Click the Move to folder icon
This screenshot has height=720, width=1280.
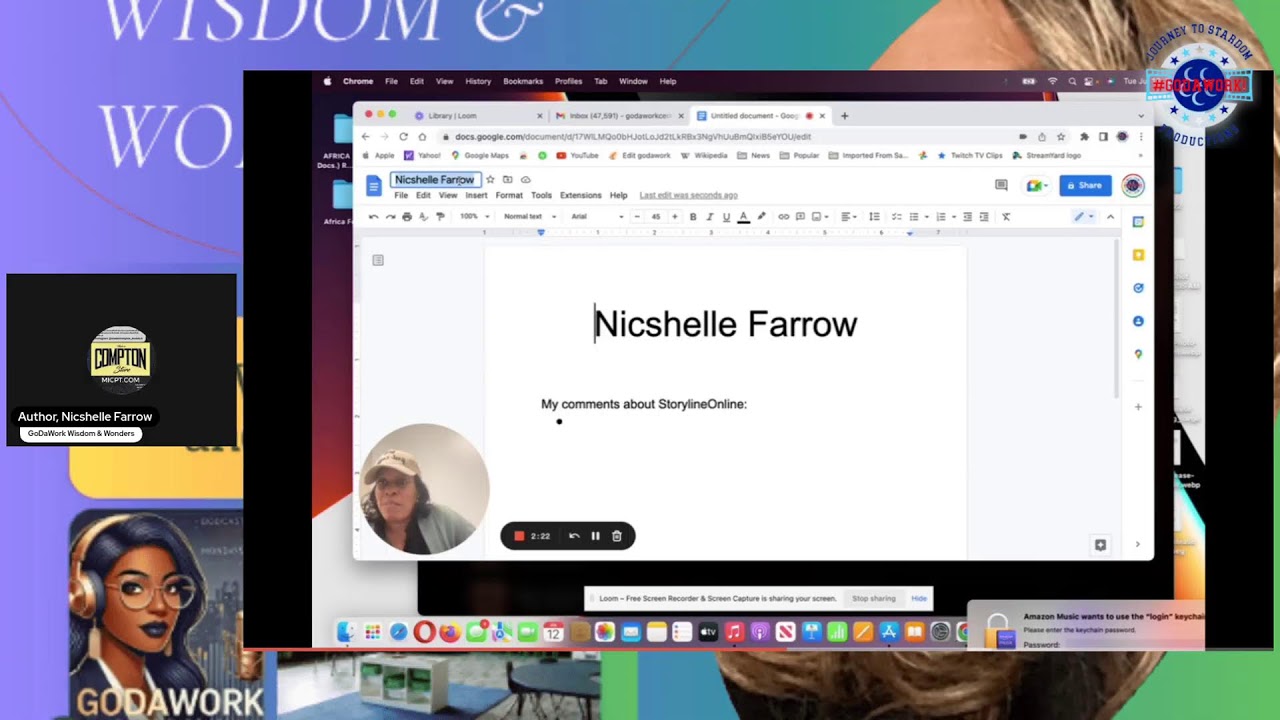pos(507,180)
